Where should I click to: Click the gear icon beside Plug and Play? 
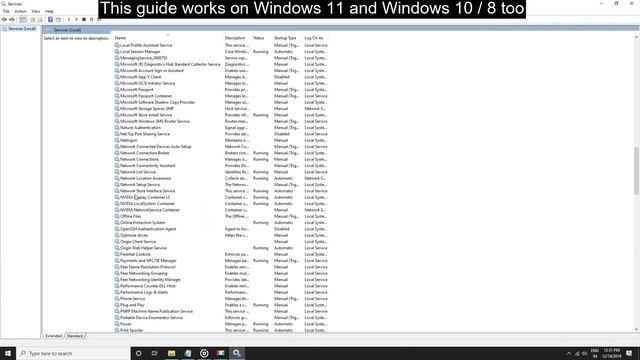(x=117, y=304)
